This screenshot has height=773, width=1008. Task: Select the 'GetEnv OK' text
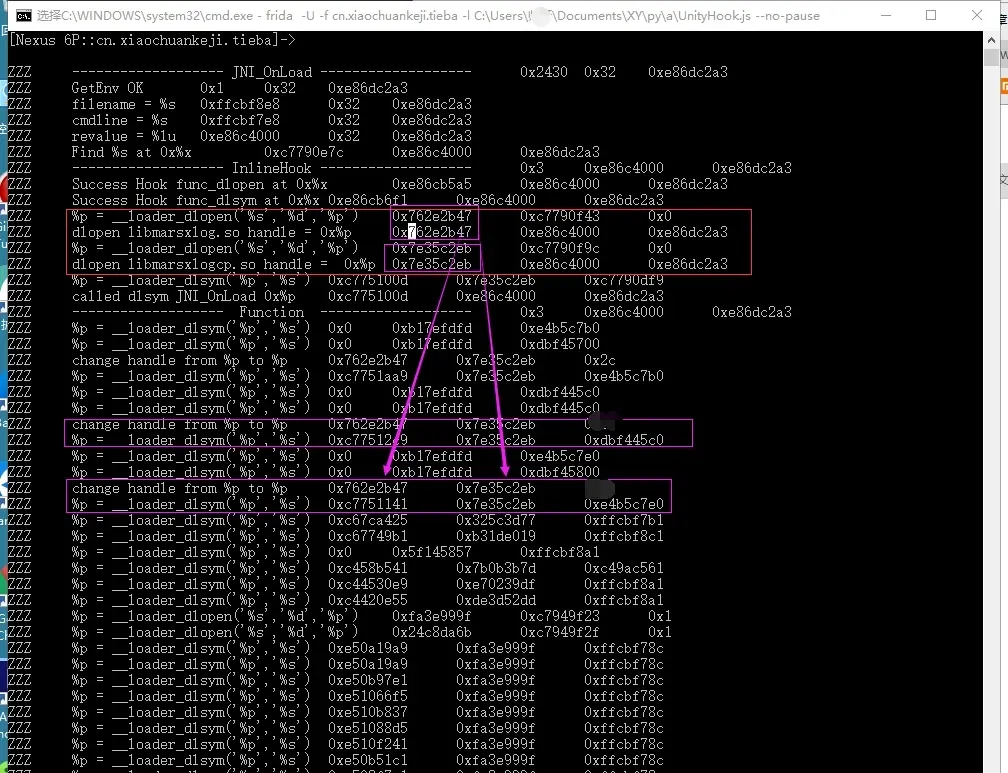coord(107,88)
